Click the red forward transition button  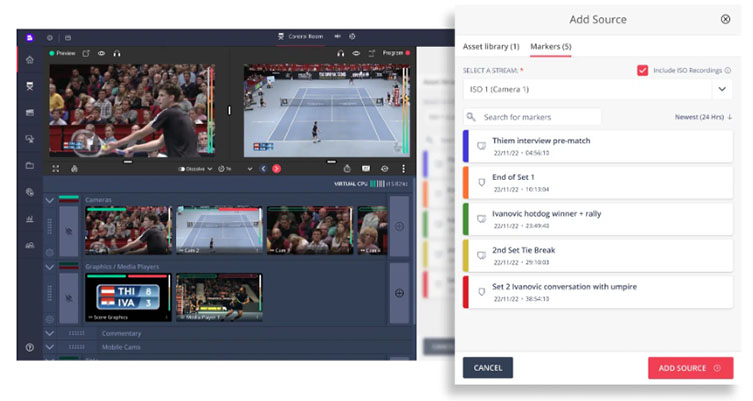277,169
